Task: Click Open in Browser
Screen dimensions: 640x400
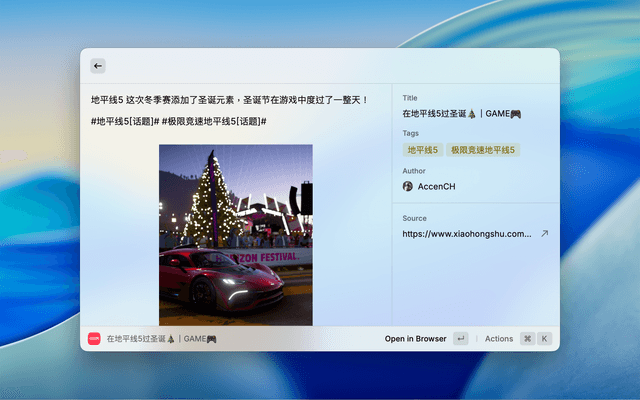Action: tap(415, 339)
